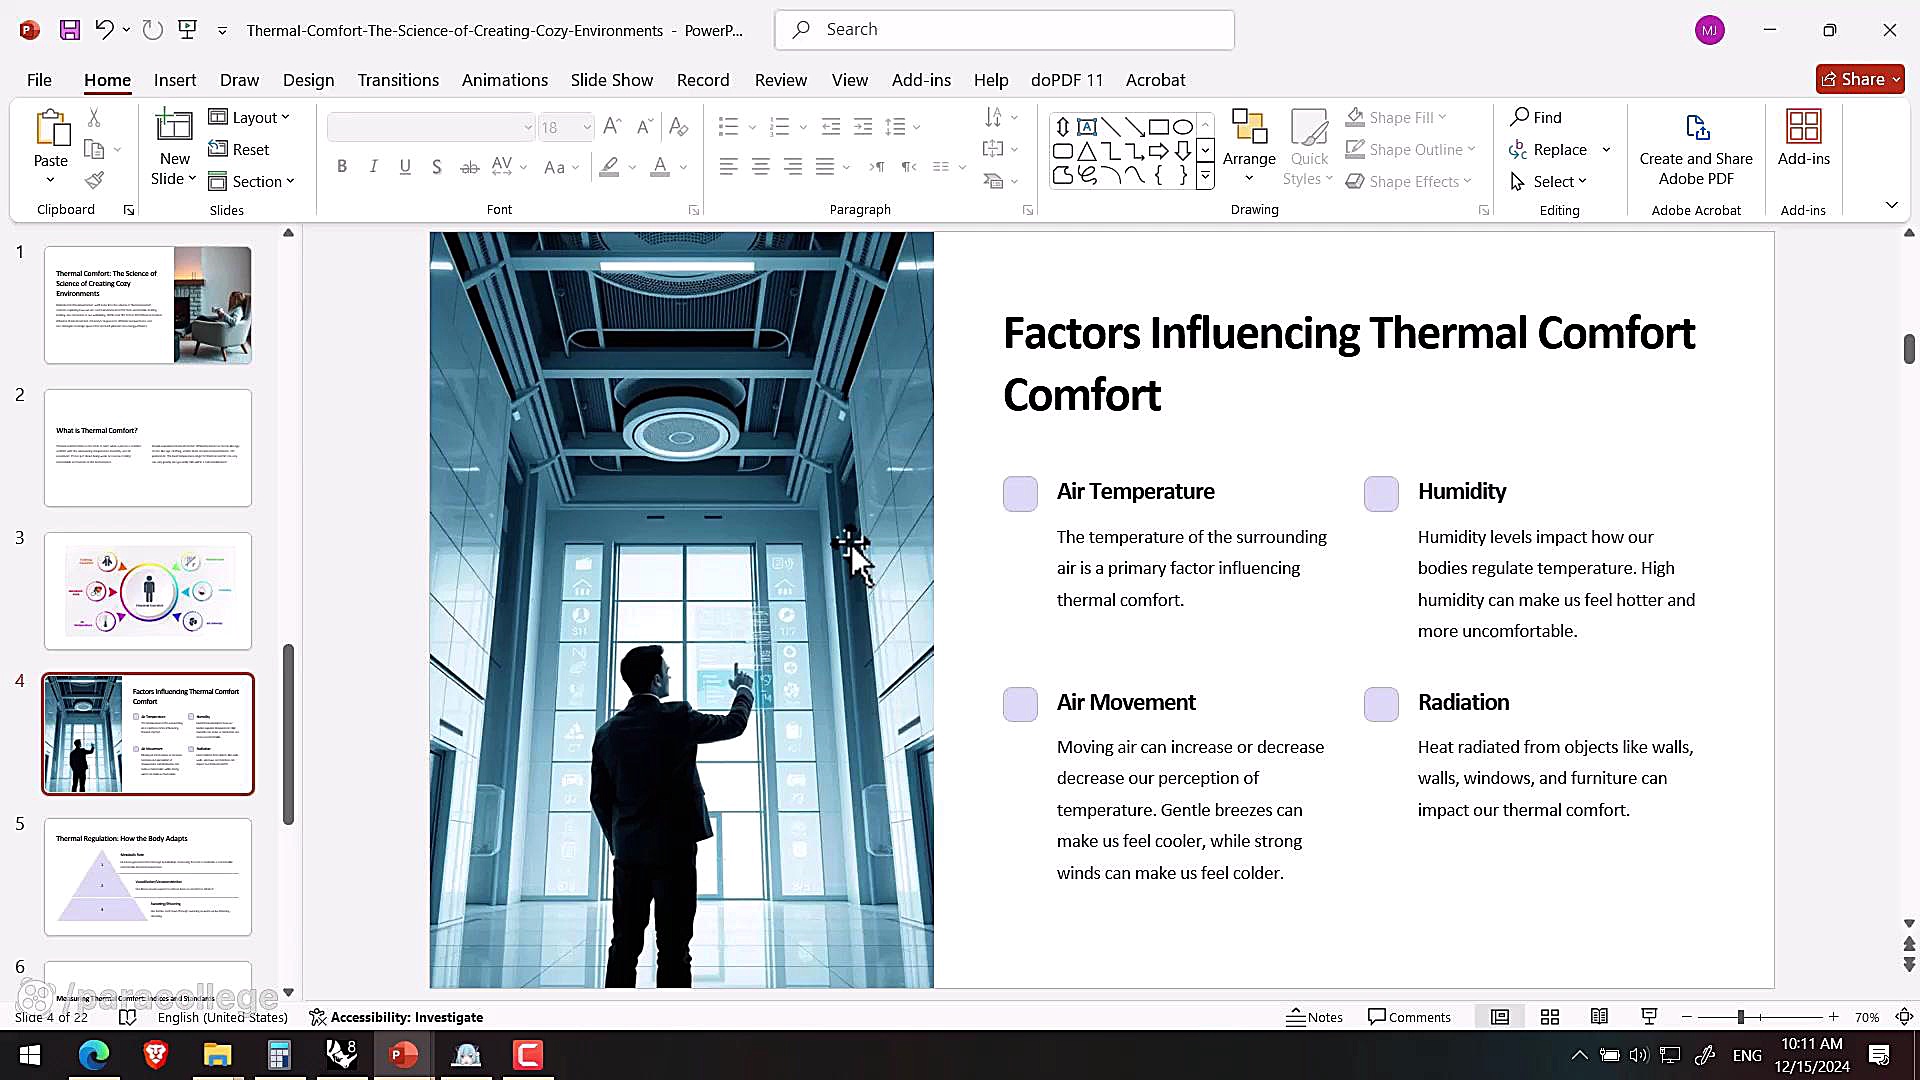Image resolution: width=1920 pixels, height=1080 pixels.
Task: Toggle Bold formatting button
Action: click(x=342, y=167)
